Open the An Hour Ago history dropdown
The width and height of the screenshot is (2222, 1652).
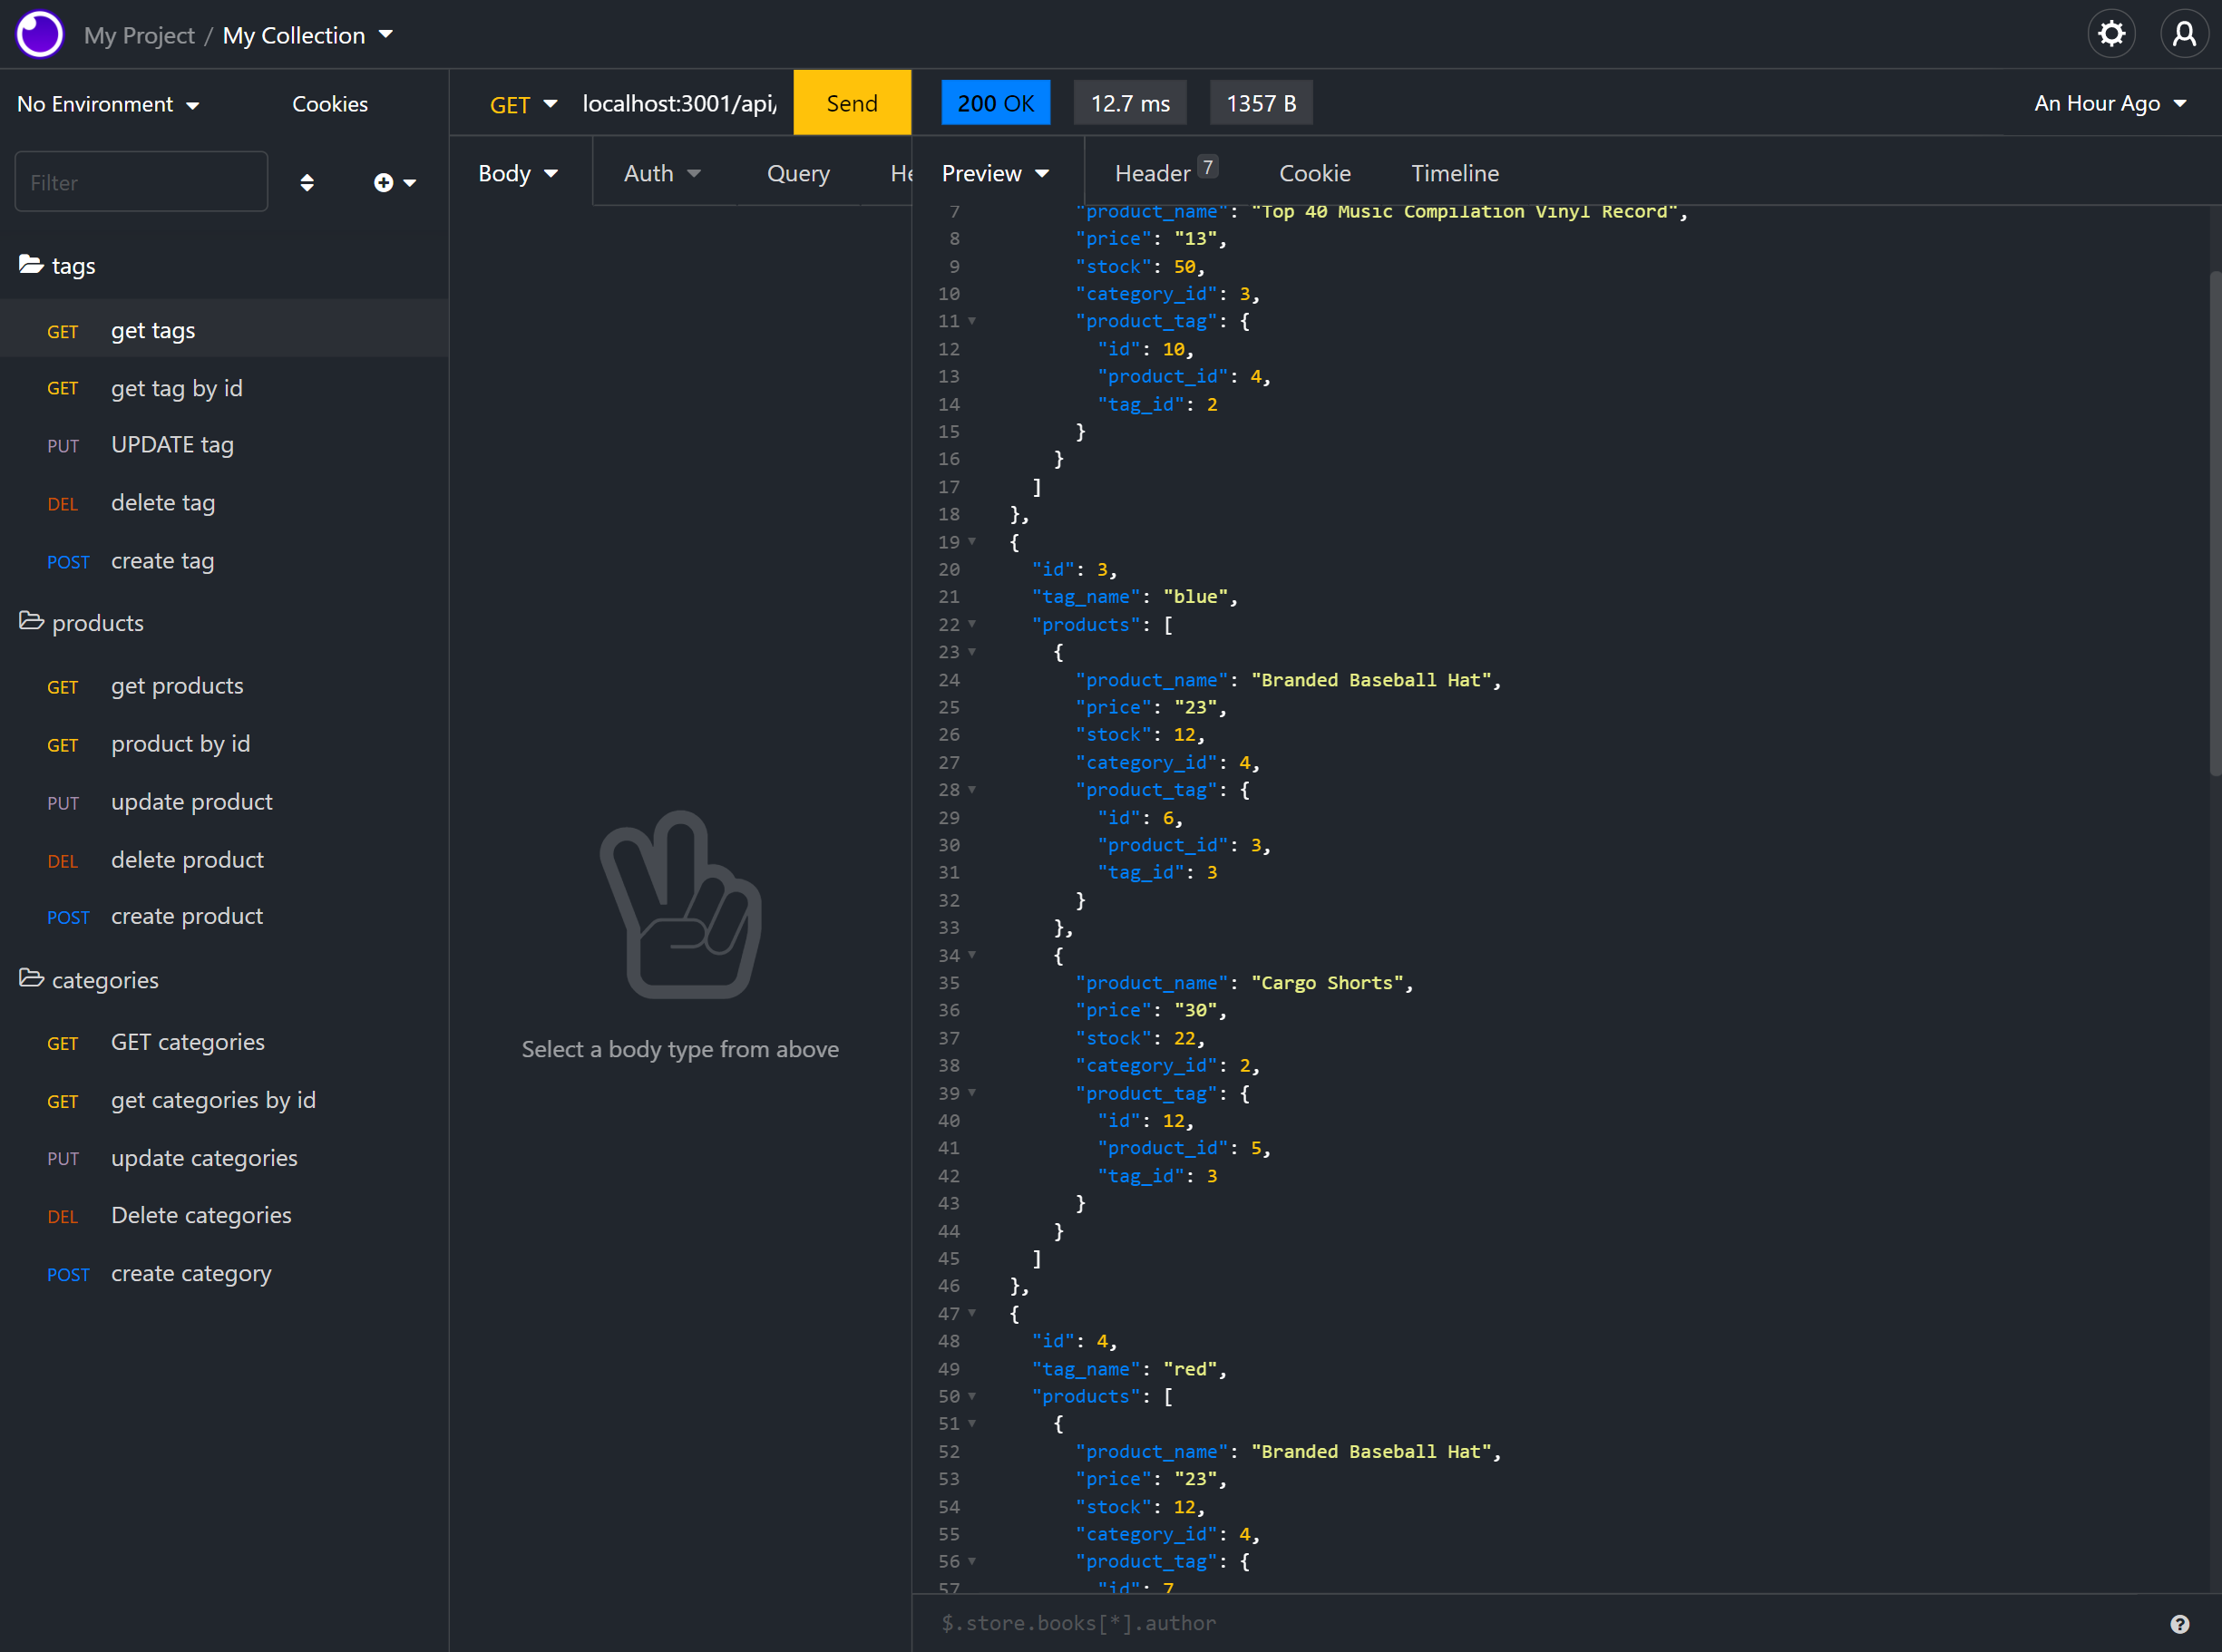click(2108, 103)
